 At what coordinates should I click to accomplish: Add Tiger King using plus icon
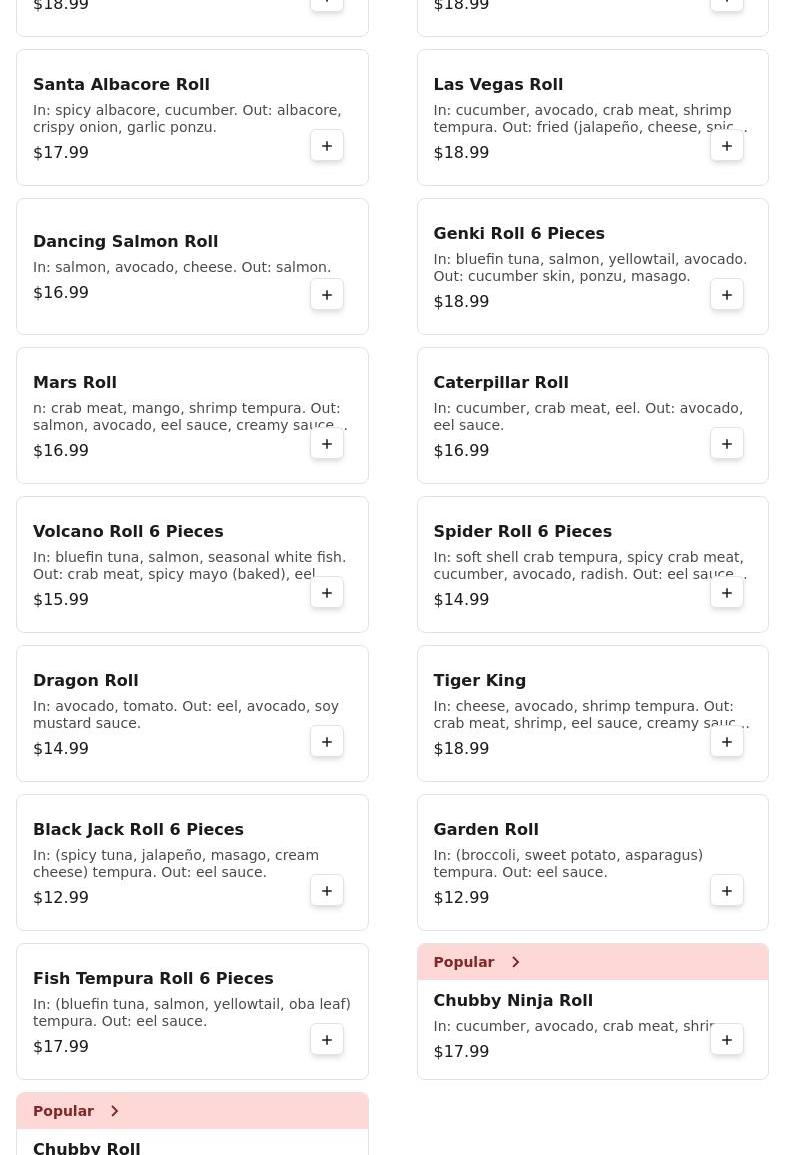click(x=727, y=742)
